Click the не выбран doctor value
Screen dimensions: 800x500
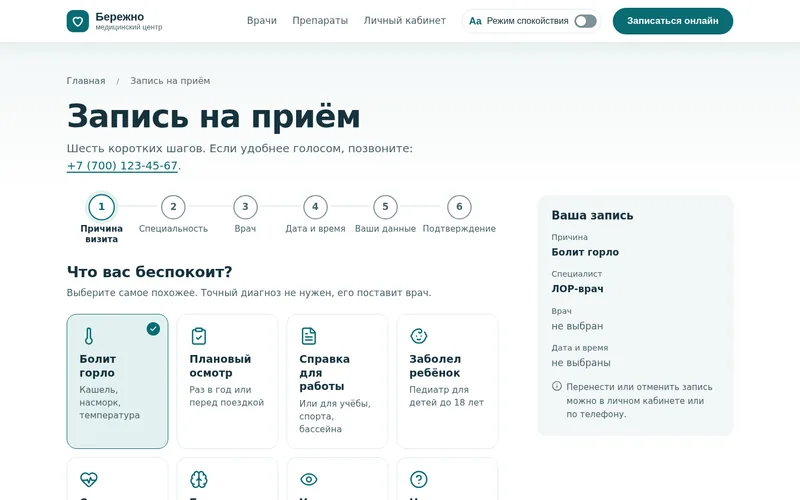pos(577,326)
